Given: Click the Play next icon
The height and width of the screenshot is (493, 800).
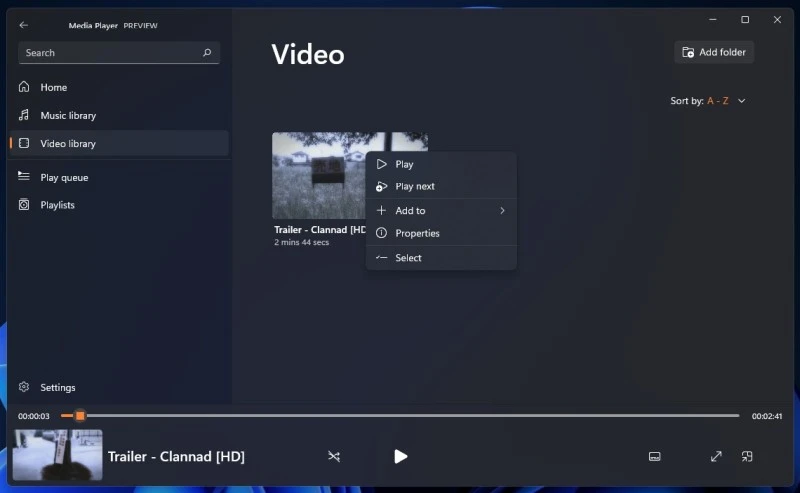Looking at the screenshot, I should (x=381, y=187).
